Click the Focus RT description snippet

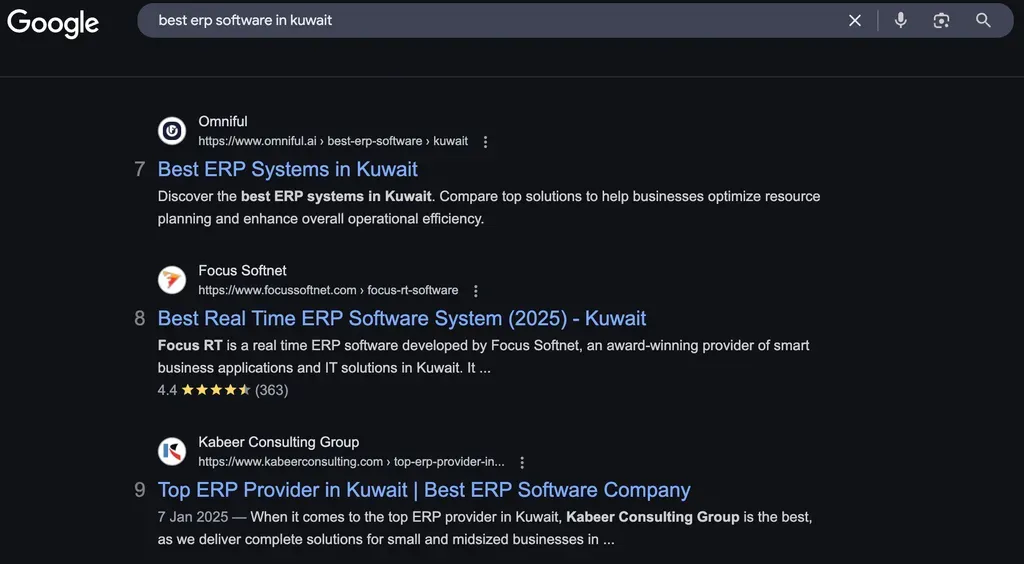click(484, 356)
